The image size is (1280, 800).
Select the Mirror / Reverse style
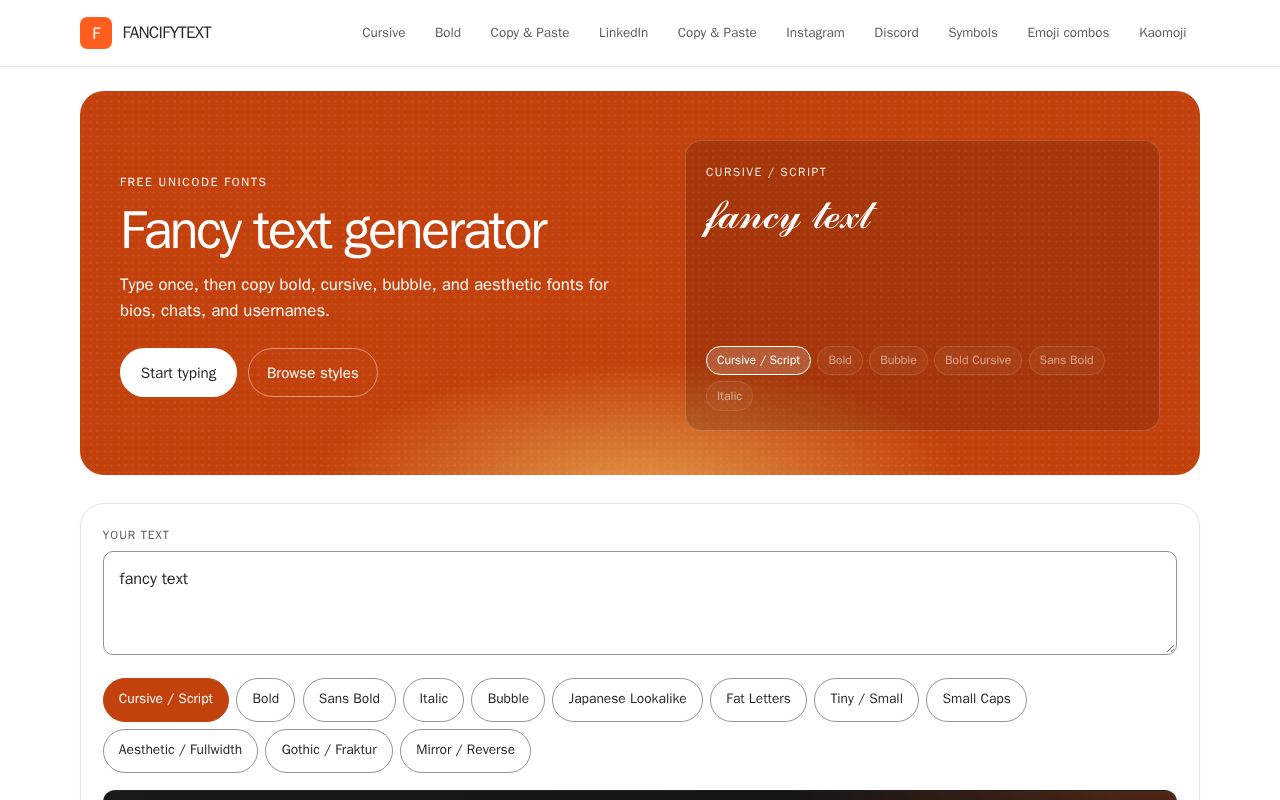(x=465, y=751)
